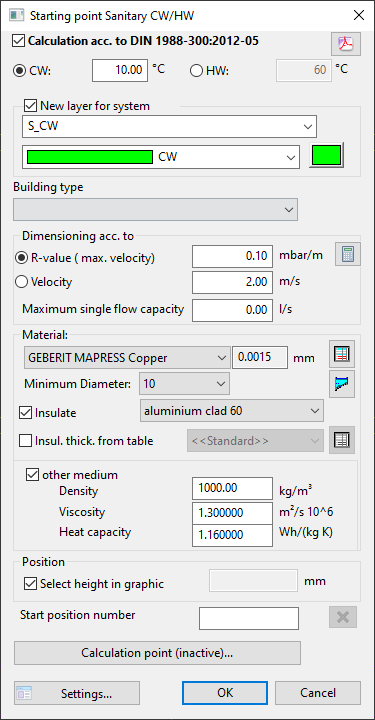
Task: Select the HW radio button
Action: point(196,71)
